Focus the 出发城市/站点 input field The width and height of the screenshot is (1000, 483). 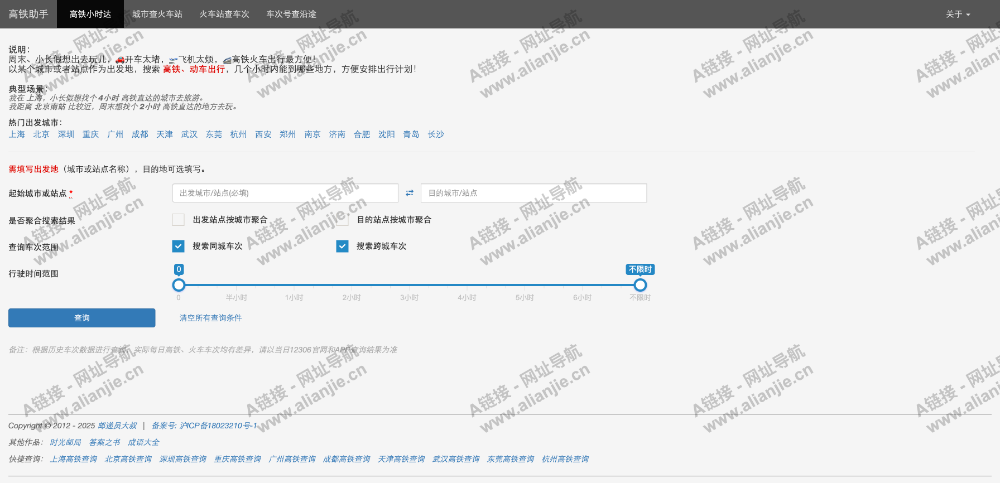(285, 193)
